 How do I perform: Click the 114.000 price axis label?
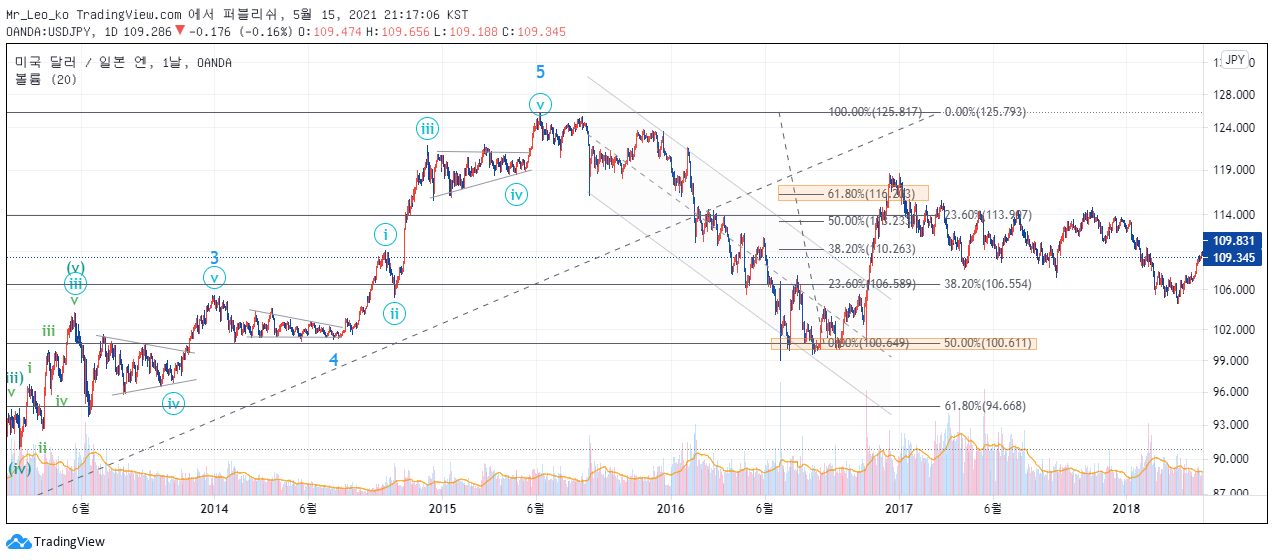coord(1236,215)
